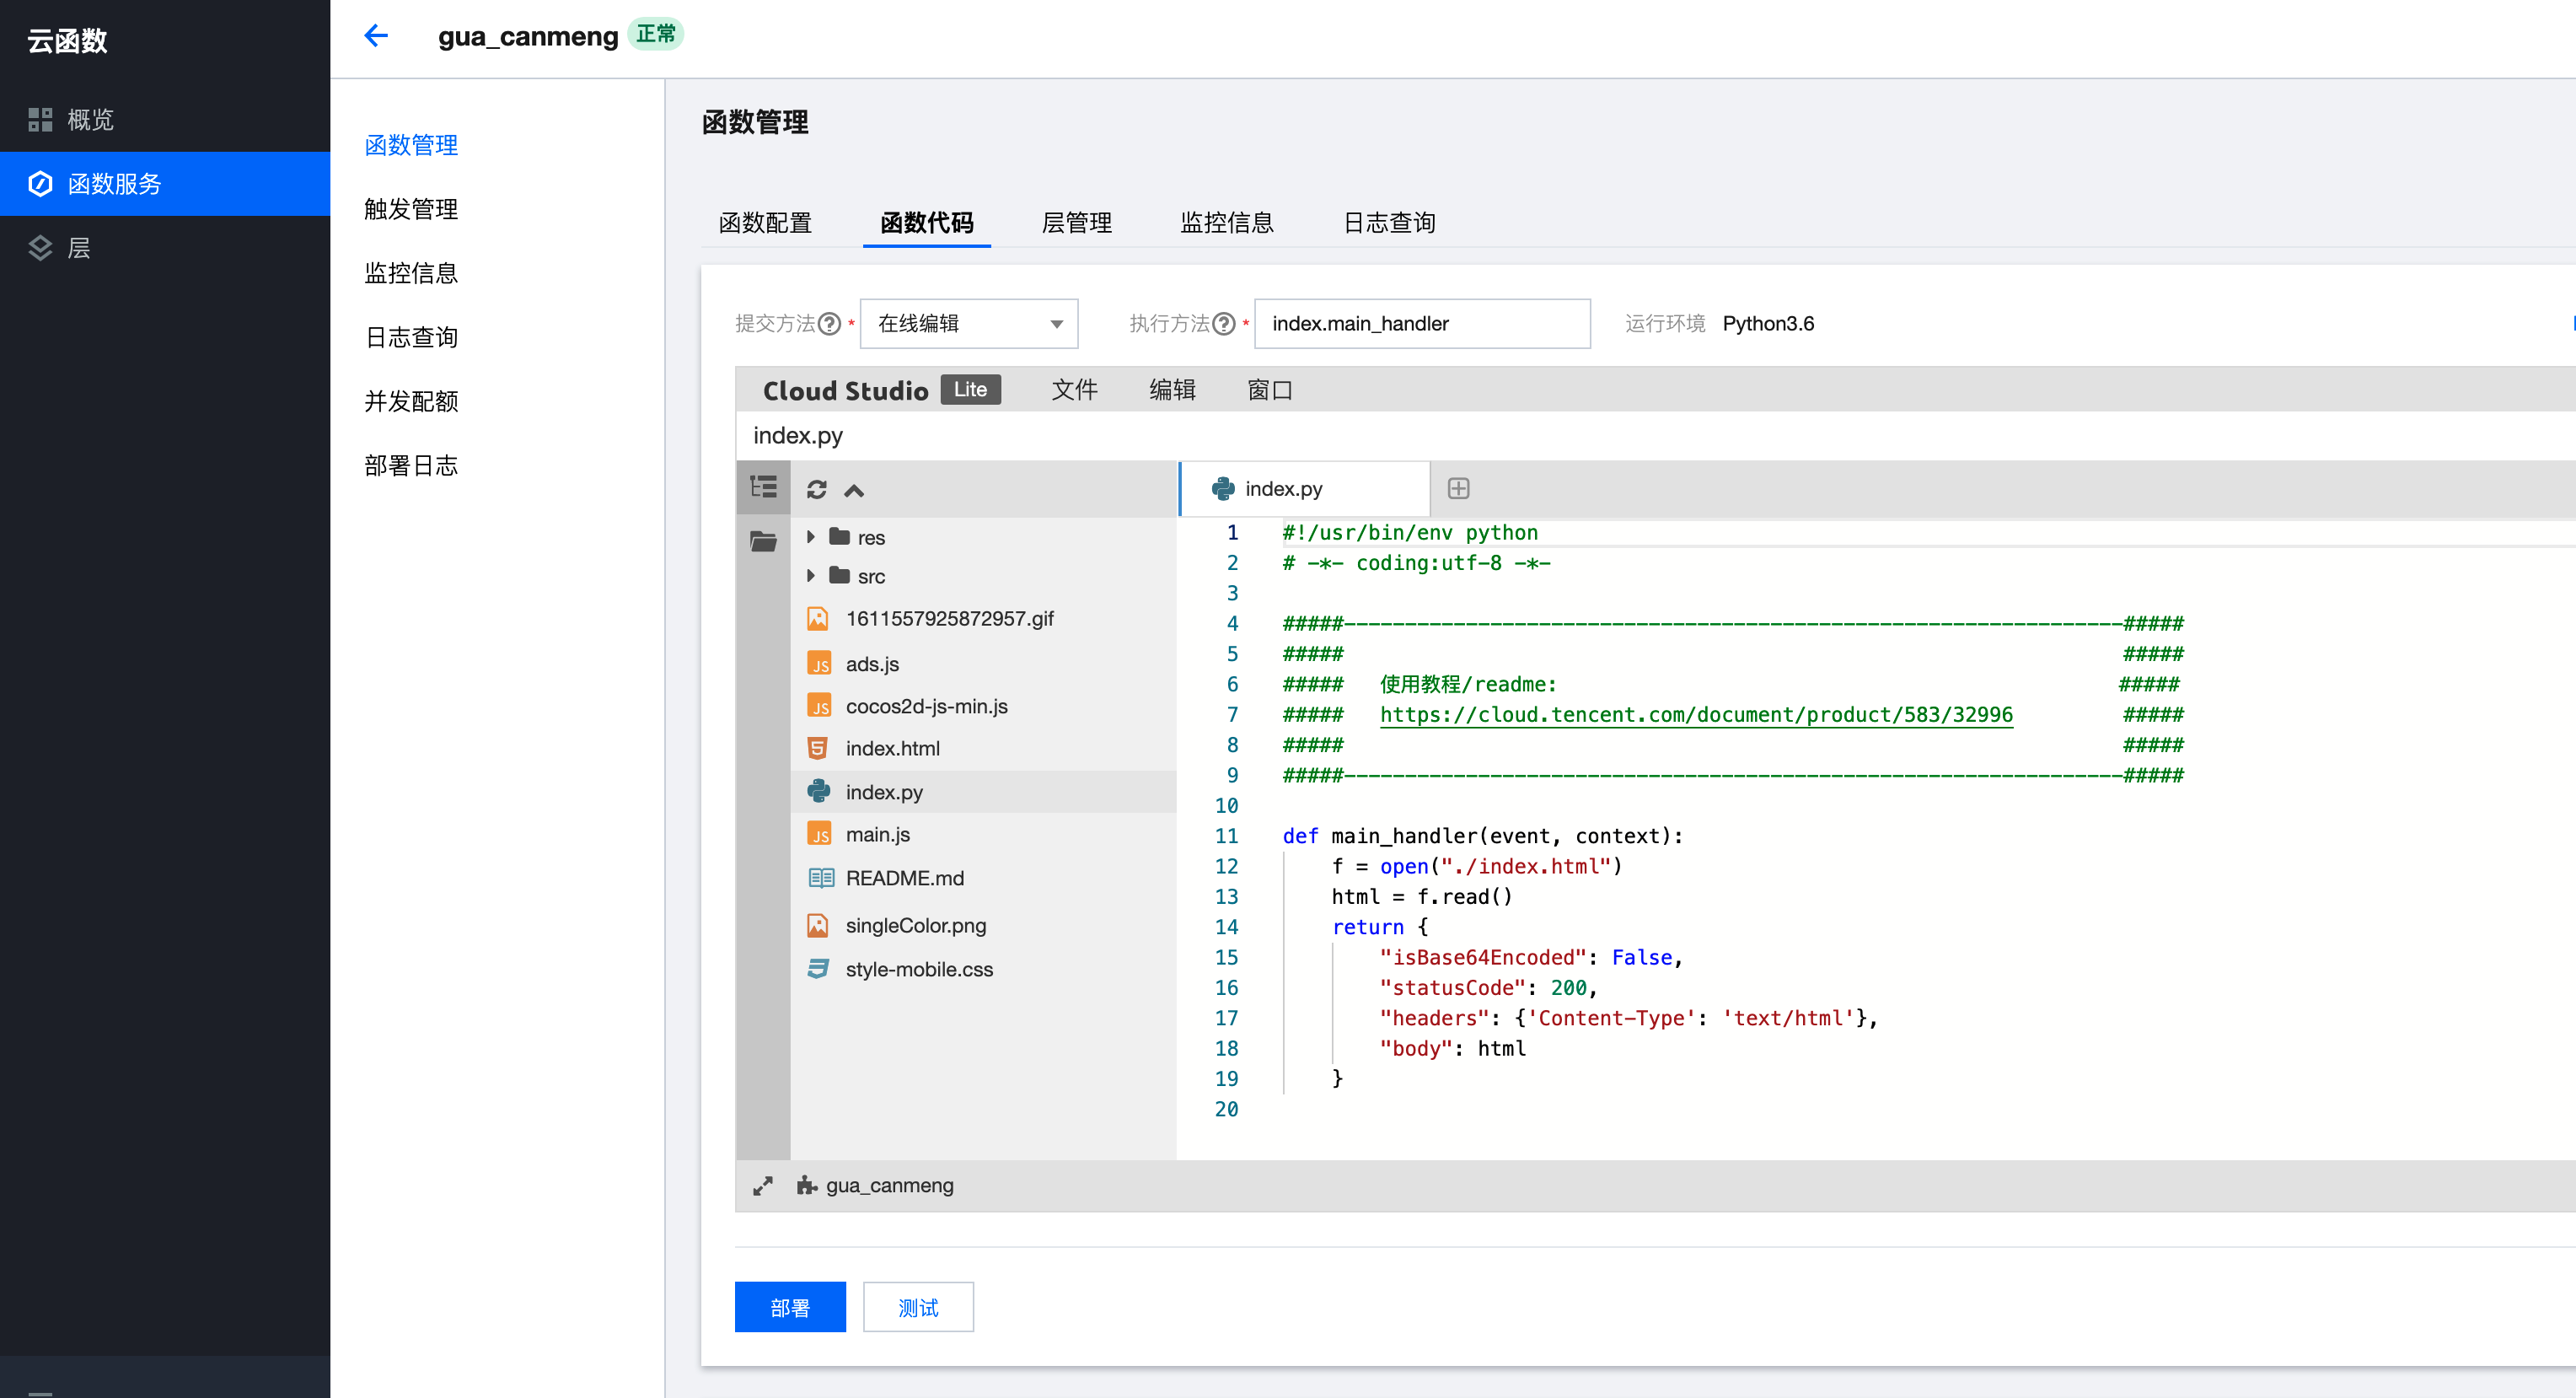Image resolution: width=2576 pixels, height=1398 pixels.
Task: Open the Tencent cloud document link in code
Action: pyautogui.click(x=1696, y=715)
